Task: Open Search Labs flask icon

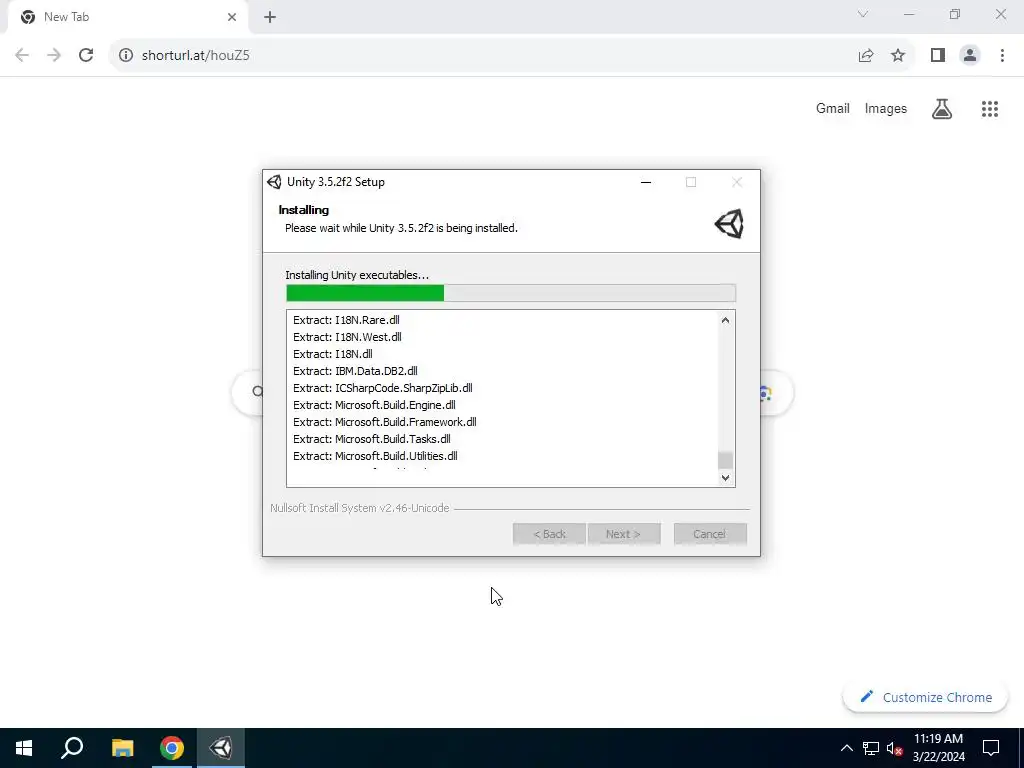Action: coord(942,108)
